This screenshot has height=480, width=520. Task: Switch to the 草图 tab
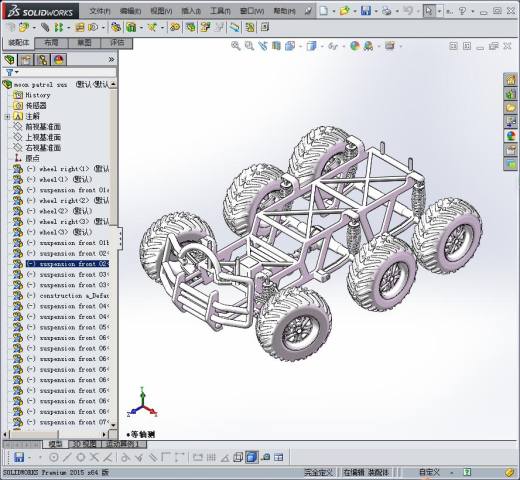click(84, 43)
